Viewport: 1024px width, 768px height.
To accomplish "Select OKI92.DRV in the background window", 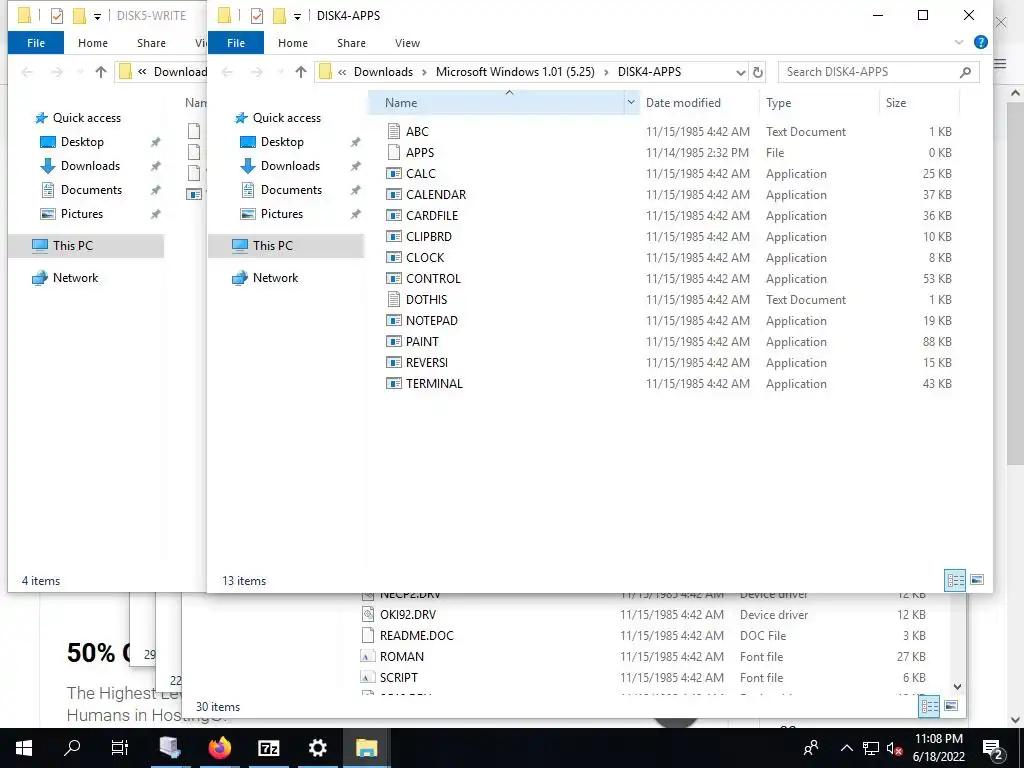I will coord(408,615).
